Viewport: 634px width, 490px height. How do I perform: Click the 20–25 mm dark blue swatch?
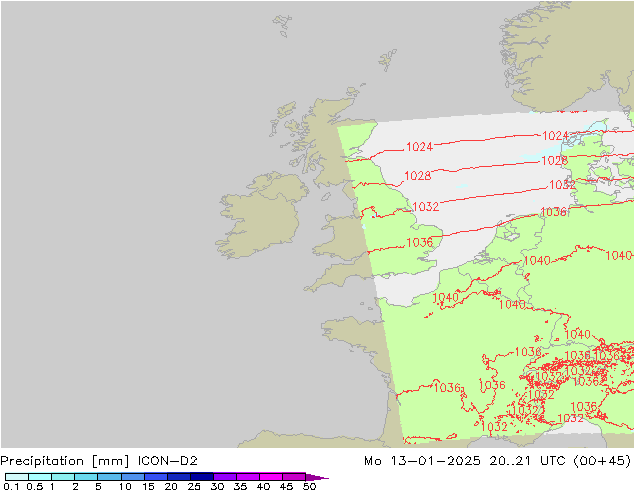pyautogui.click(x=179, y=477)
